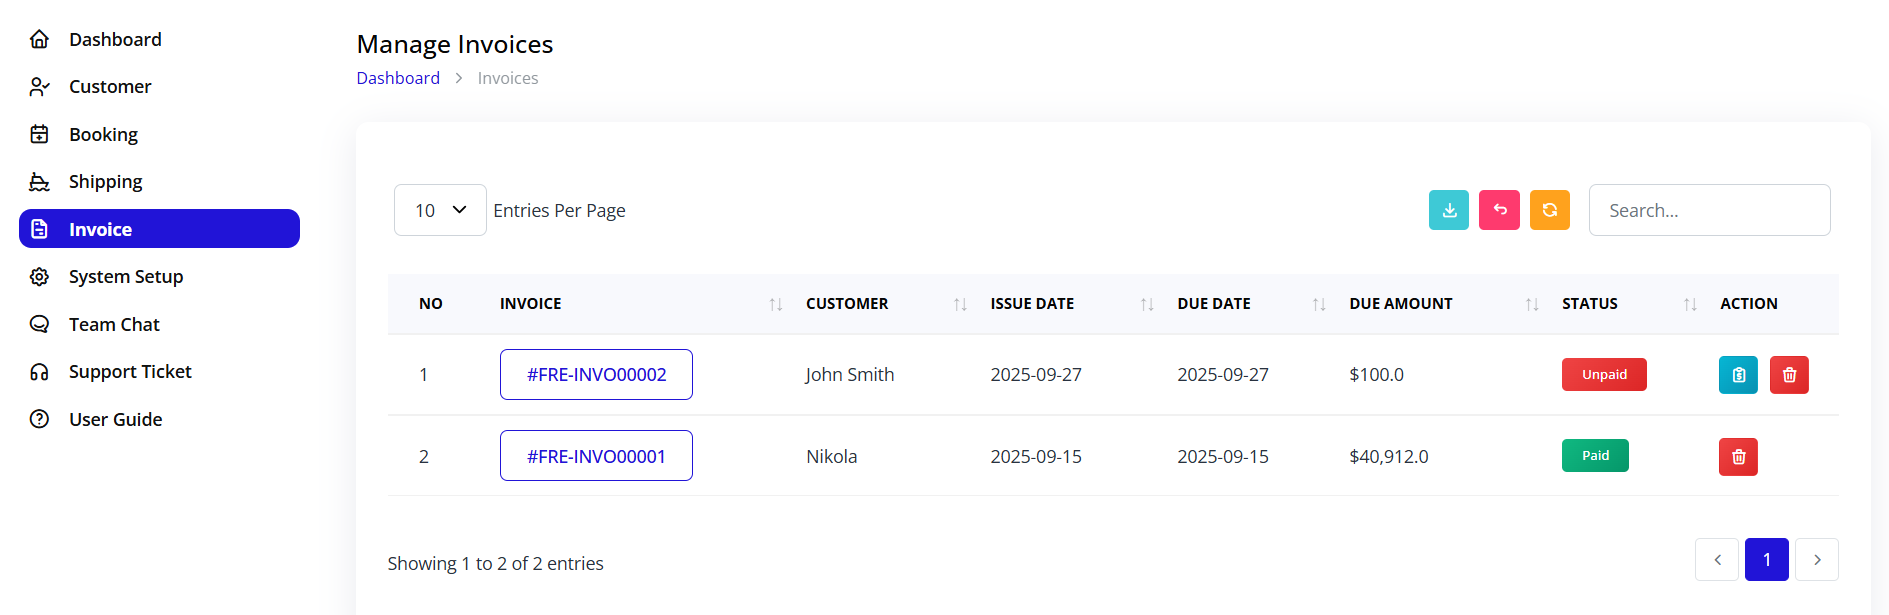Viewport: 1889px width, 615px height.
Task: Click the pink undo arrow icon
Action: pos(1499,210)
